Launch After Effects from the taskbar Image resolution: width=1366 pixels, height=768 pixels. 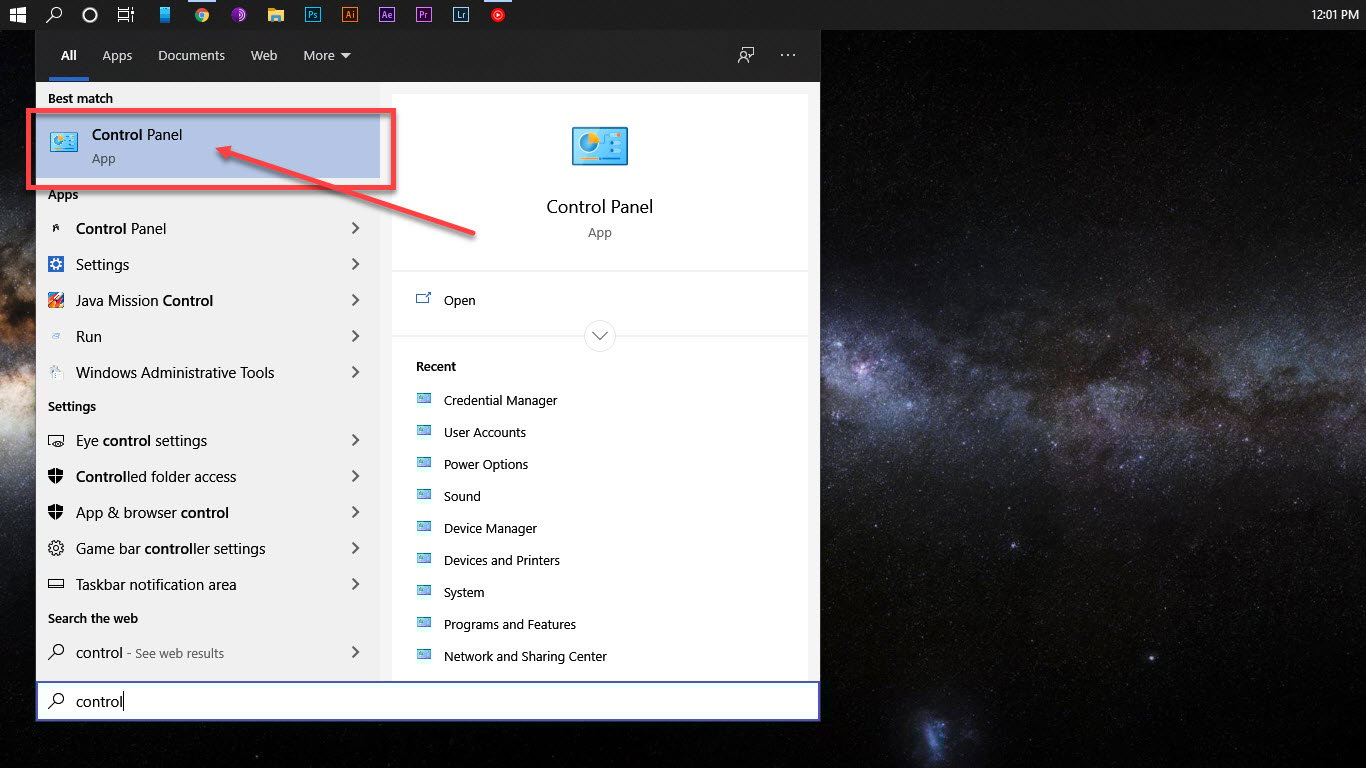pyautogui.click(x=386, y=14)
